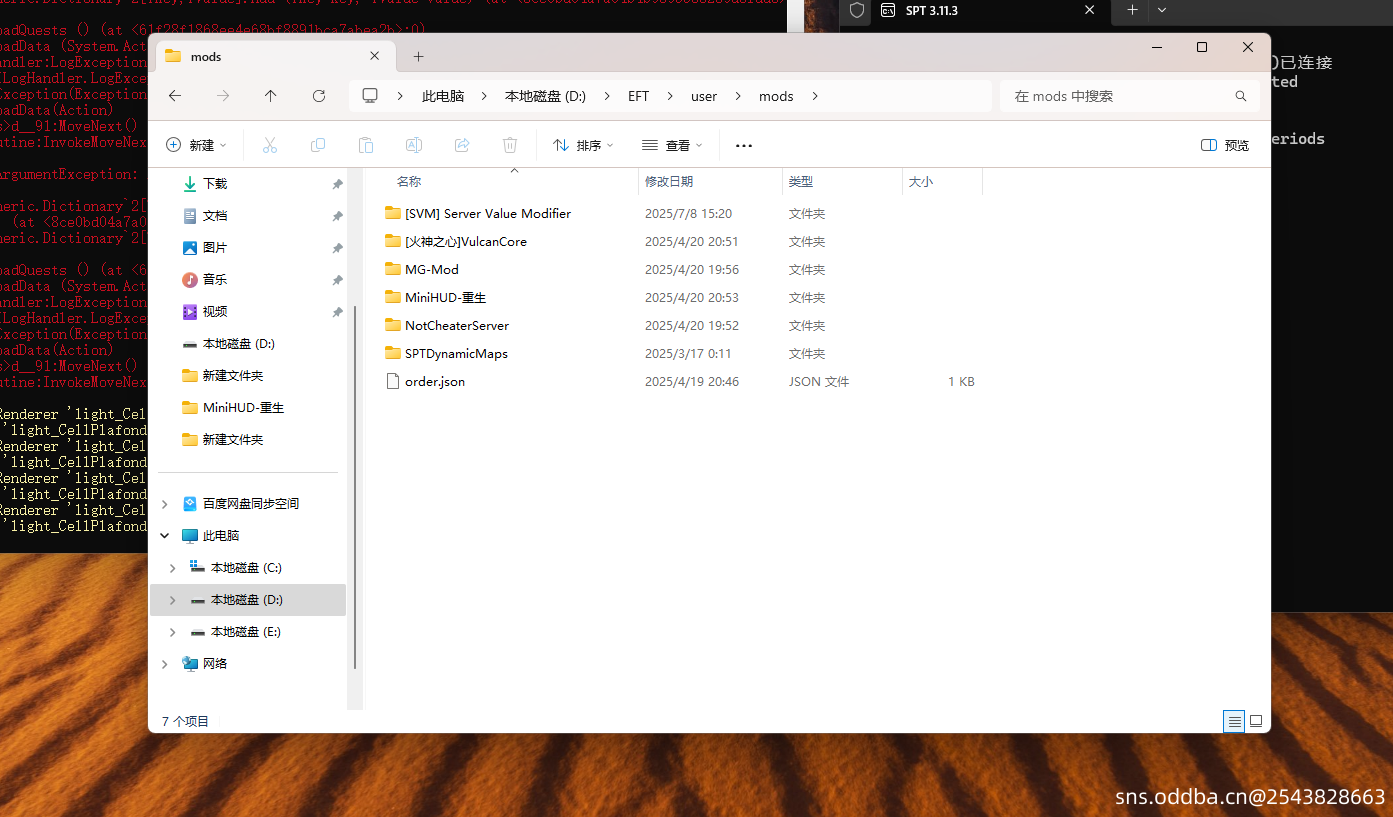Toggle the Preview (预览) pane
This screenshot has height=817, width=1393.
click(1225, 145)
